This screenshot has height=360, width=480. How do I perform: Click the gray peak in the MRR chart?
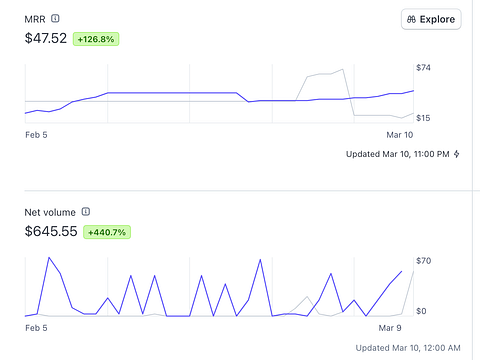[x=343, y=69]
